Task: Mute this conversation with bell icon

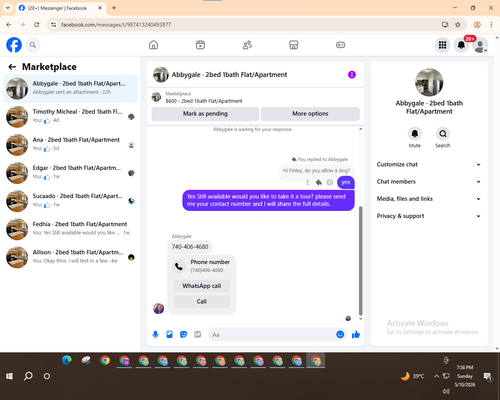Action: 415,134
